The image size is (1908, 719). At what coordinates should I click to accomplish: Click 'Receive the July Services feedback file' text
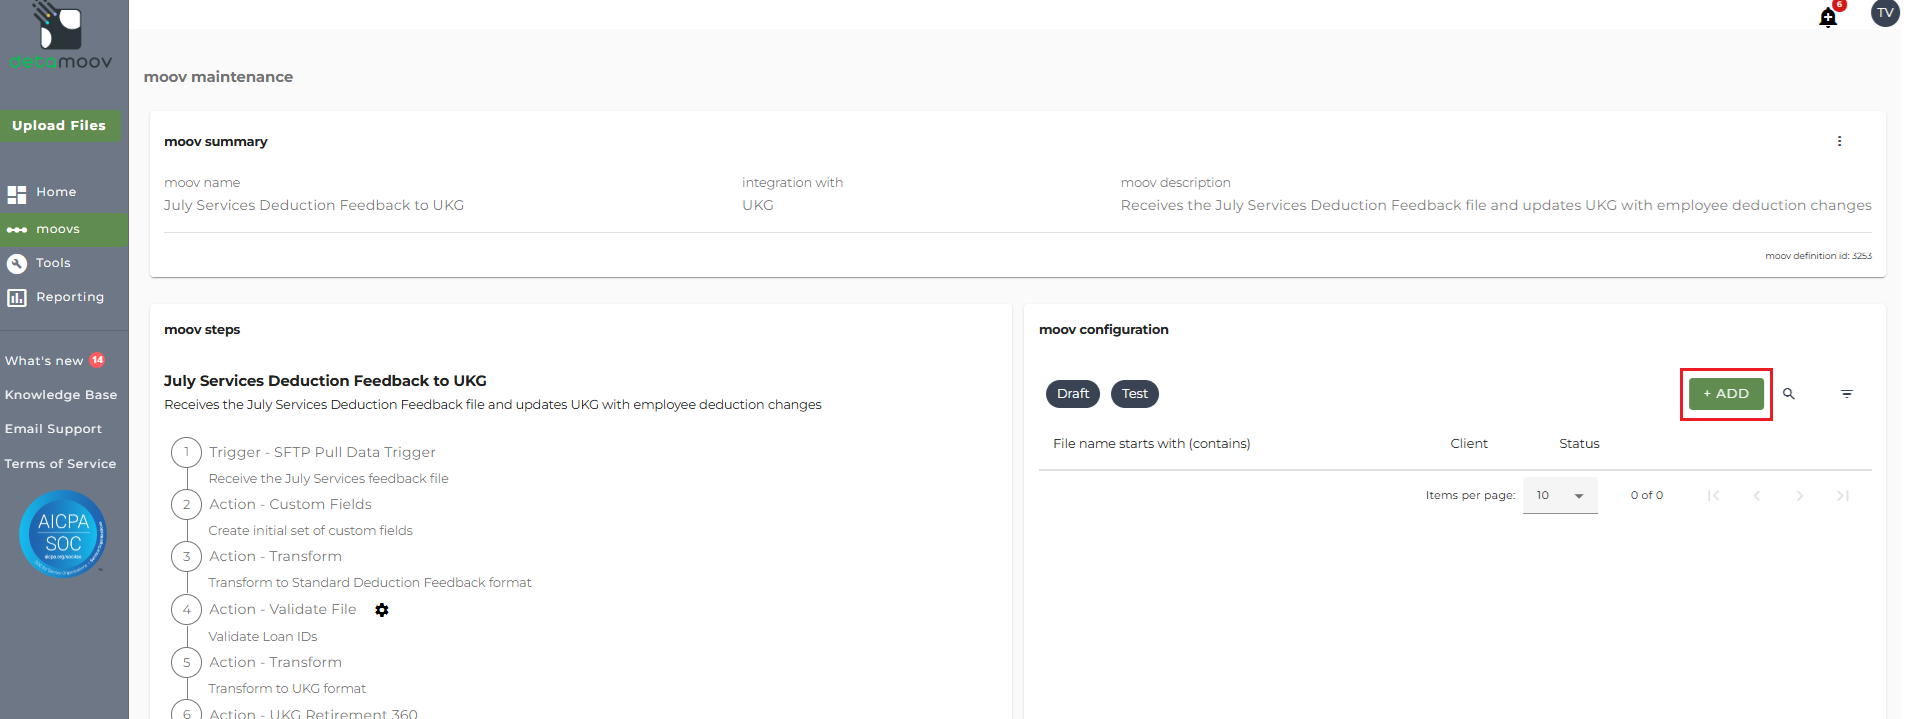[328, 479]
